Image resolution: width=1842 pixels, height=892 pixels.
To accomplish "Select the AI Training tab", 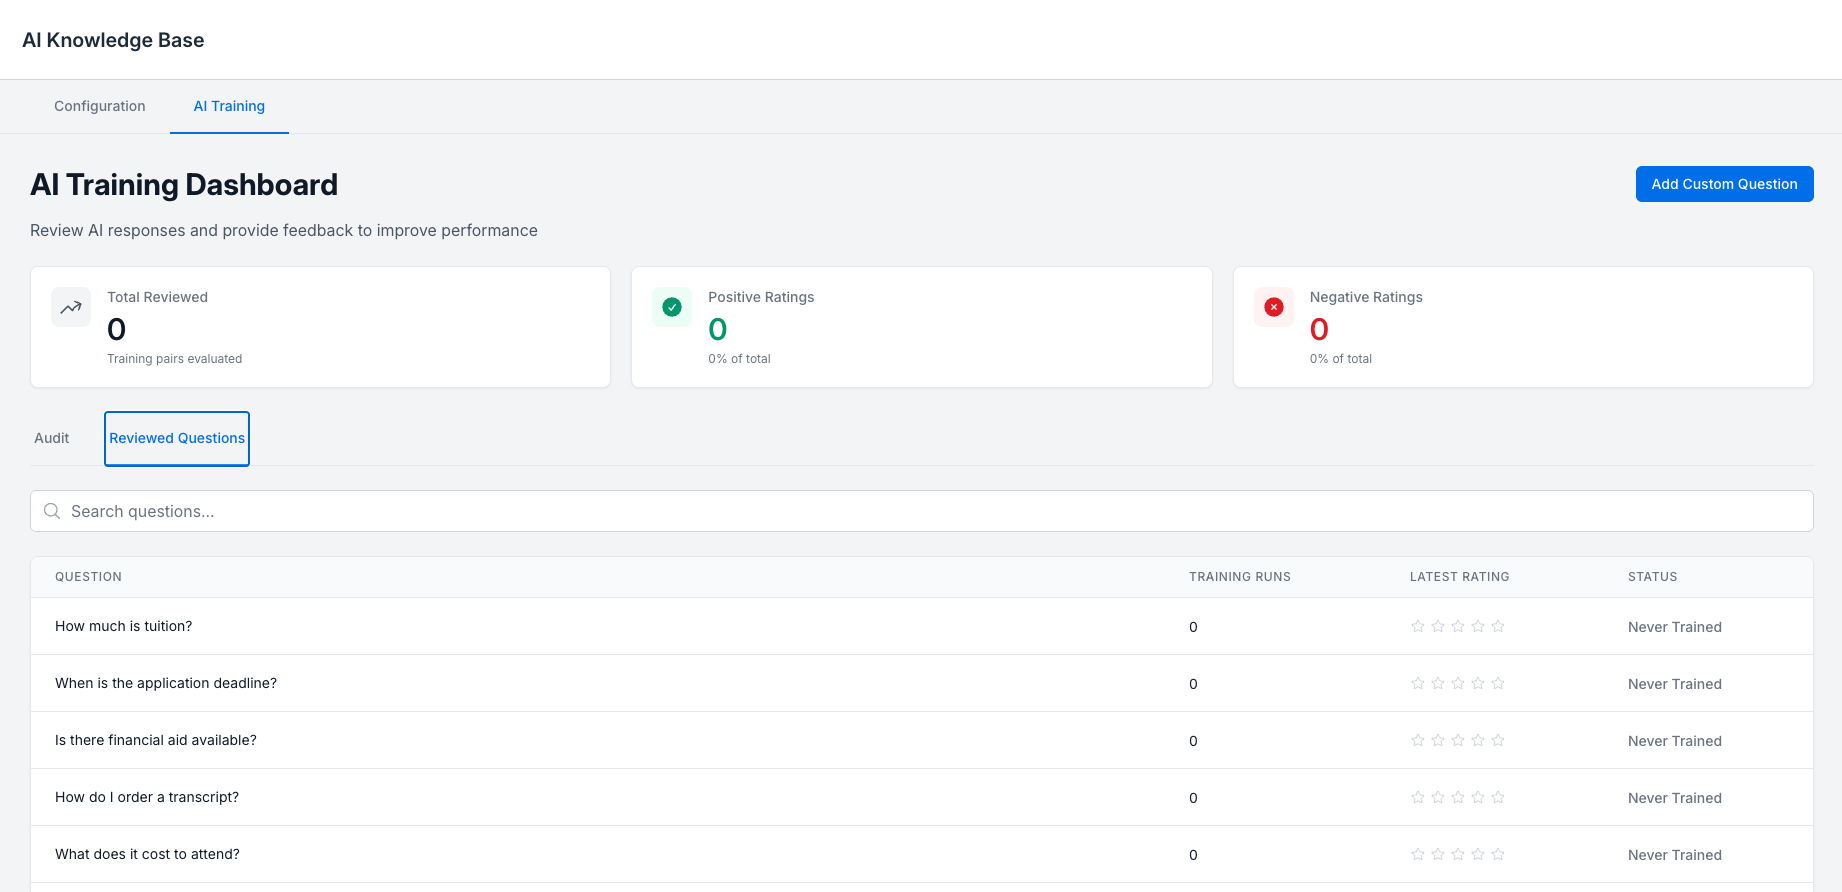I will (229, 106).
